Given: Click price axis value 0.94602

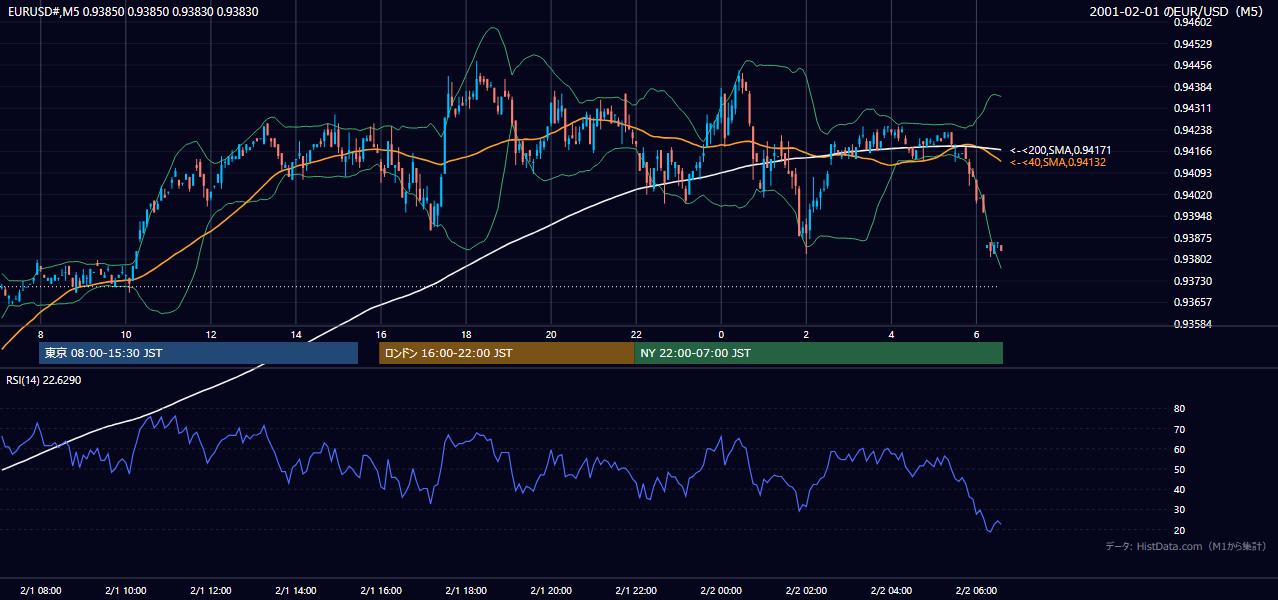Looking at the screenshot, I should (x=1193, y=22).
